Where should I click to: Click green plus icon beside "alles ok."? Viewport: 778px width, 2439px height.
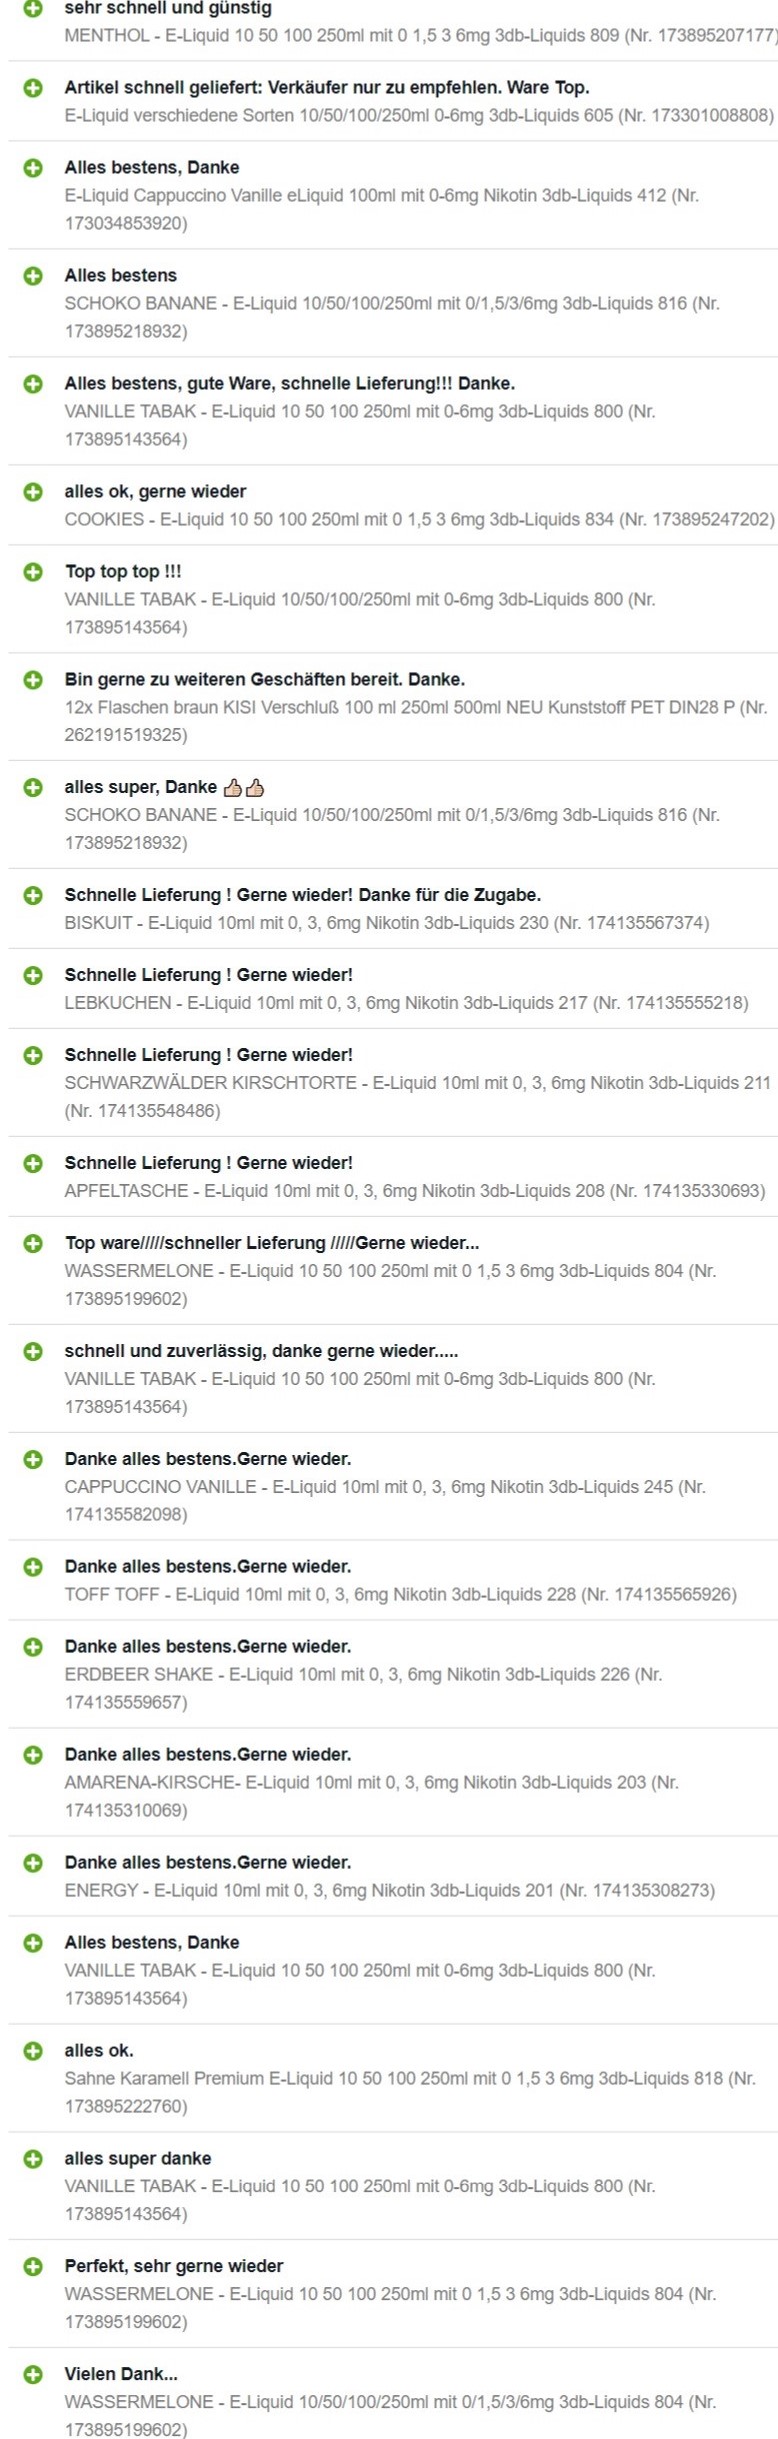point(33,2050)
